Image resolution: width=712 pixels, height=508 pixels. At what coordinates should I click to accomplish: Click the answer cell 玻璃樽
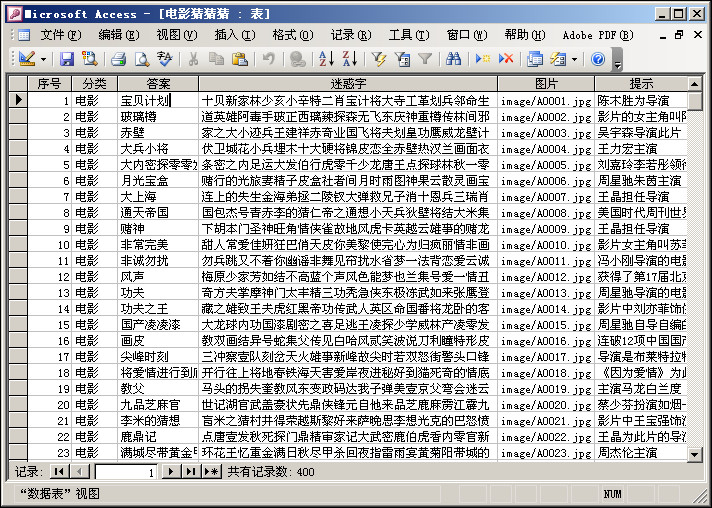(158, 117)
